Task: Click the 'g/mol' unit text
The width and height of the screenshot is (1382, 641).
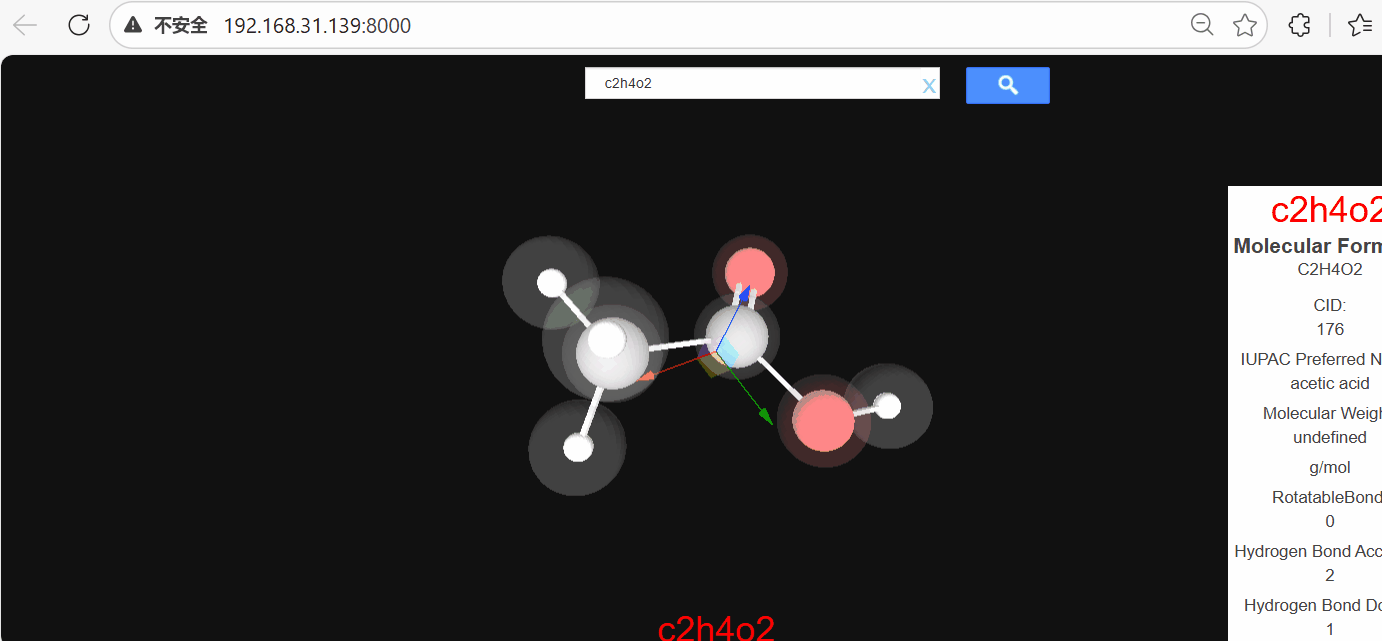Action: tap(1330, 468)
